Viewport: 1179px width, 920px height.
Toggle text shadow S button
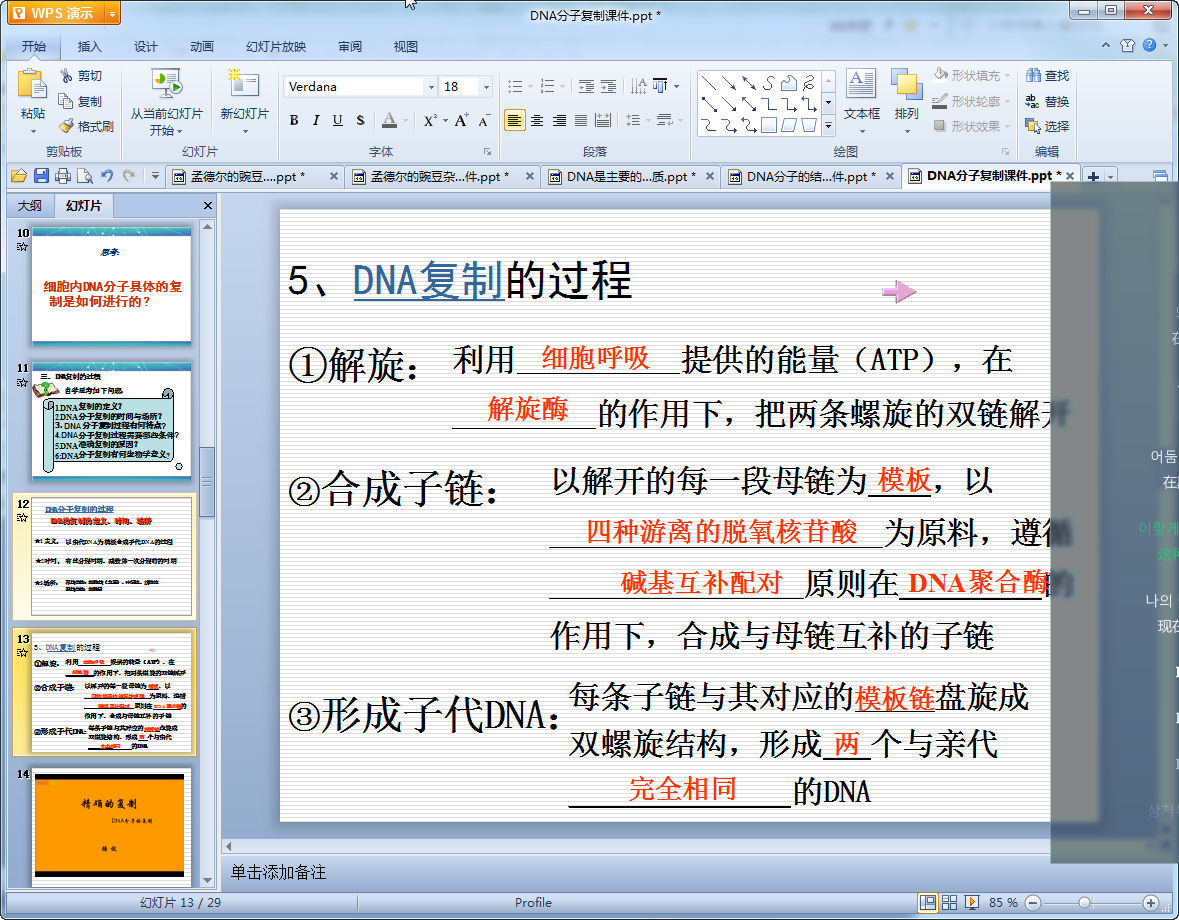click(360, 120)
